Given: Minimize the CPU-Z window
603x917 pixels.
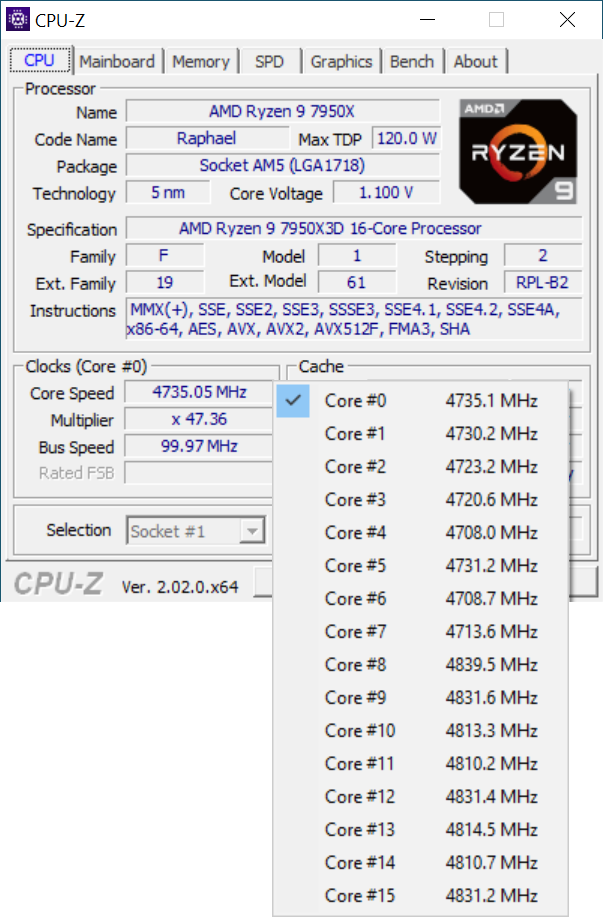Looking at the screenshot, I should 428,19.
